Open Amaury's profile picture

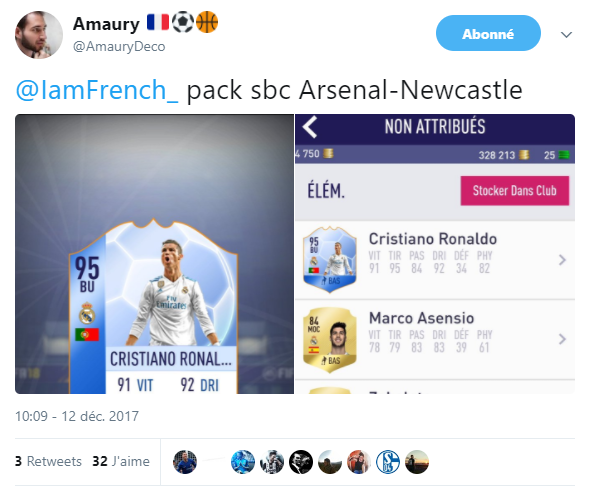(x=39, y=35)
